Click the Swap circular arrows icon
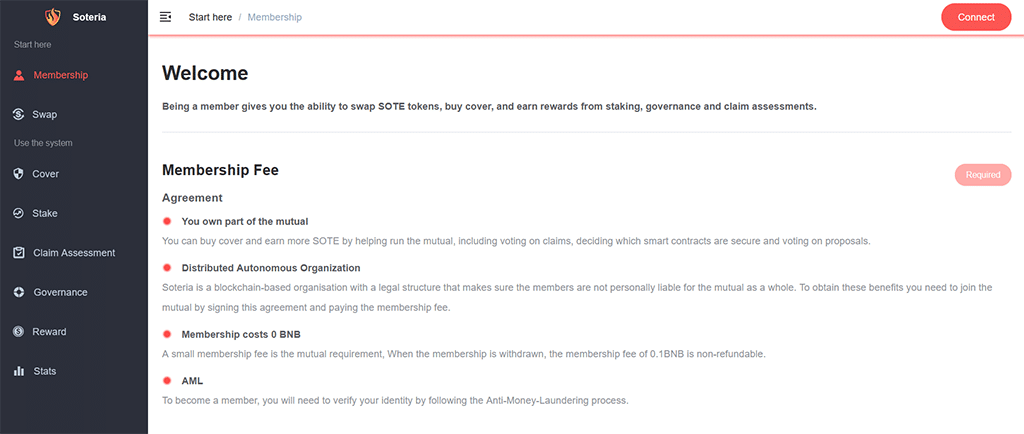The height and width of the screenshot is (434, 1024). [19, 114]
